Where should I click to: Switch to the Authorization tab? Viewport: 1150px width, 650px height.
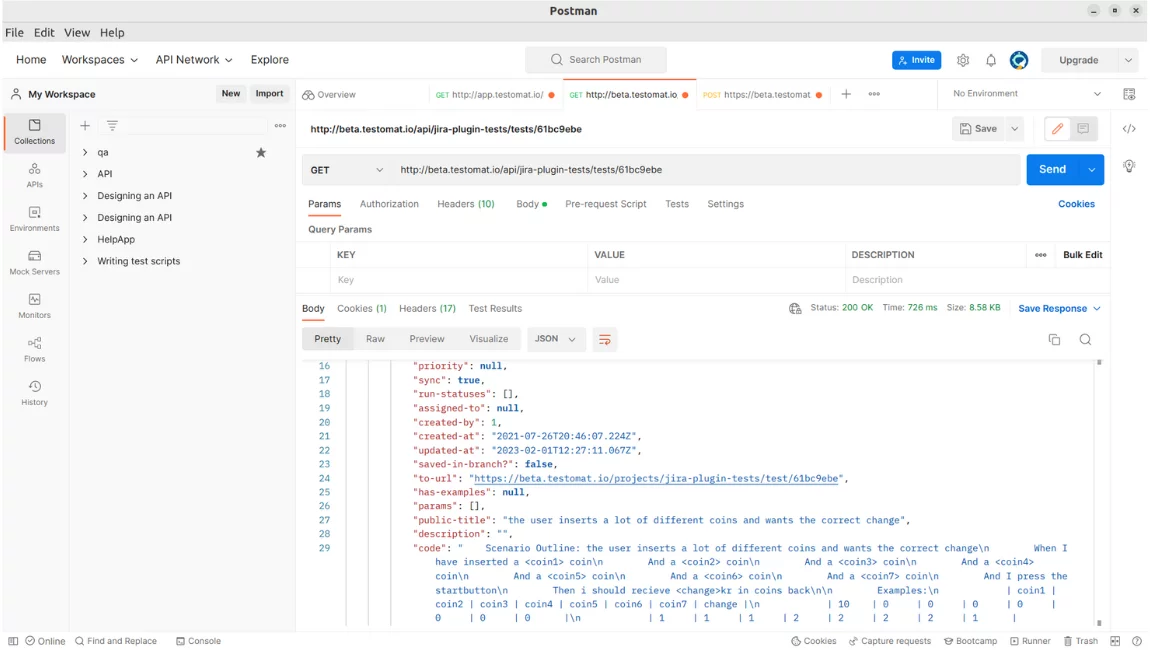tap(389, 204)
